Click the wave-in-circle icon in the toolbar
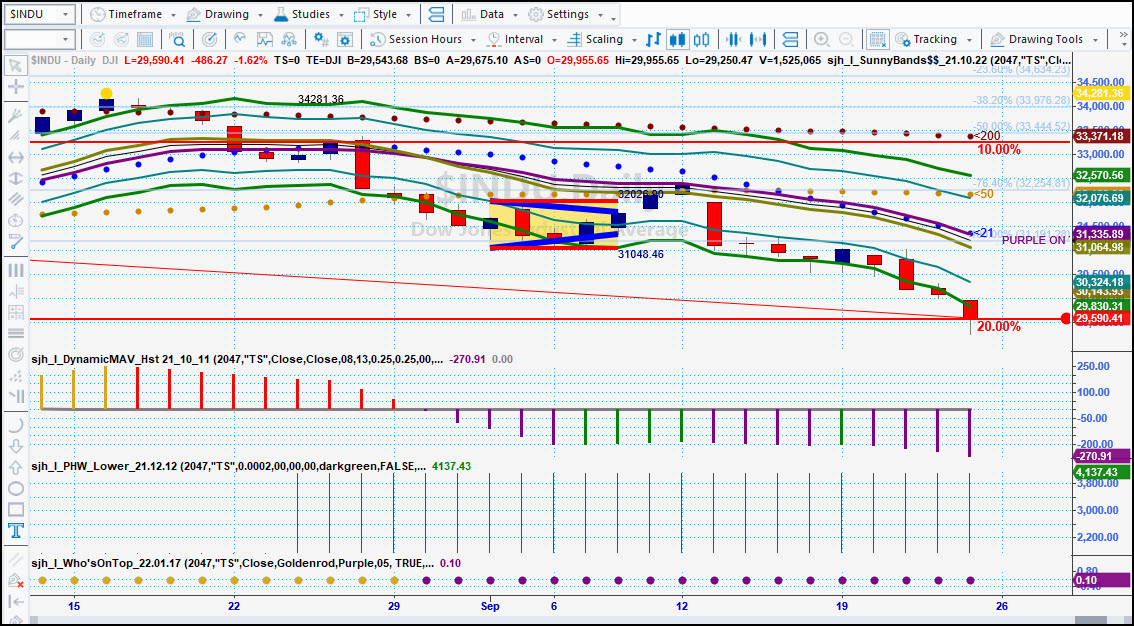Screen dimensions: 1134x626 coord(240,39)
